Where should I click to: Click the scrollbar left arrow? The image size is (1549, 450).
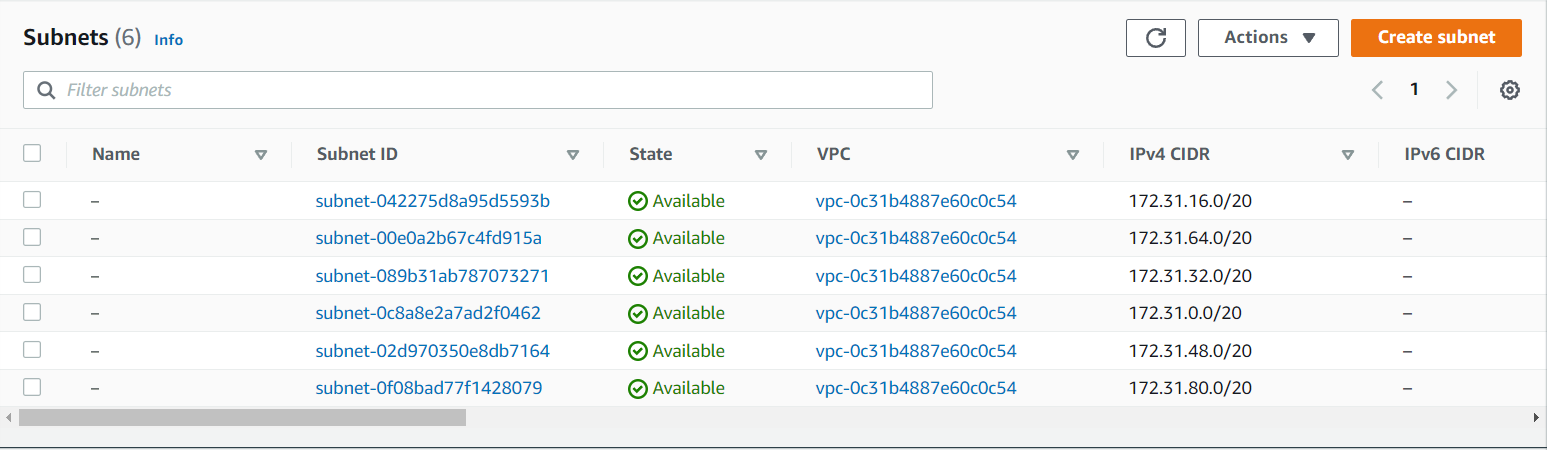click(8, 417)
